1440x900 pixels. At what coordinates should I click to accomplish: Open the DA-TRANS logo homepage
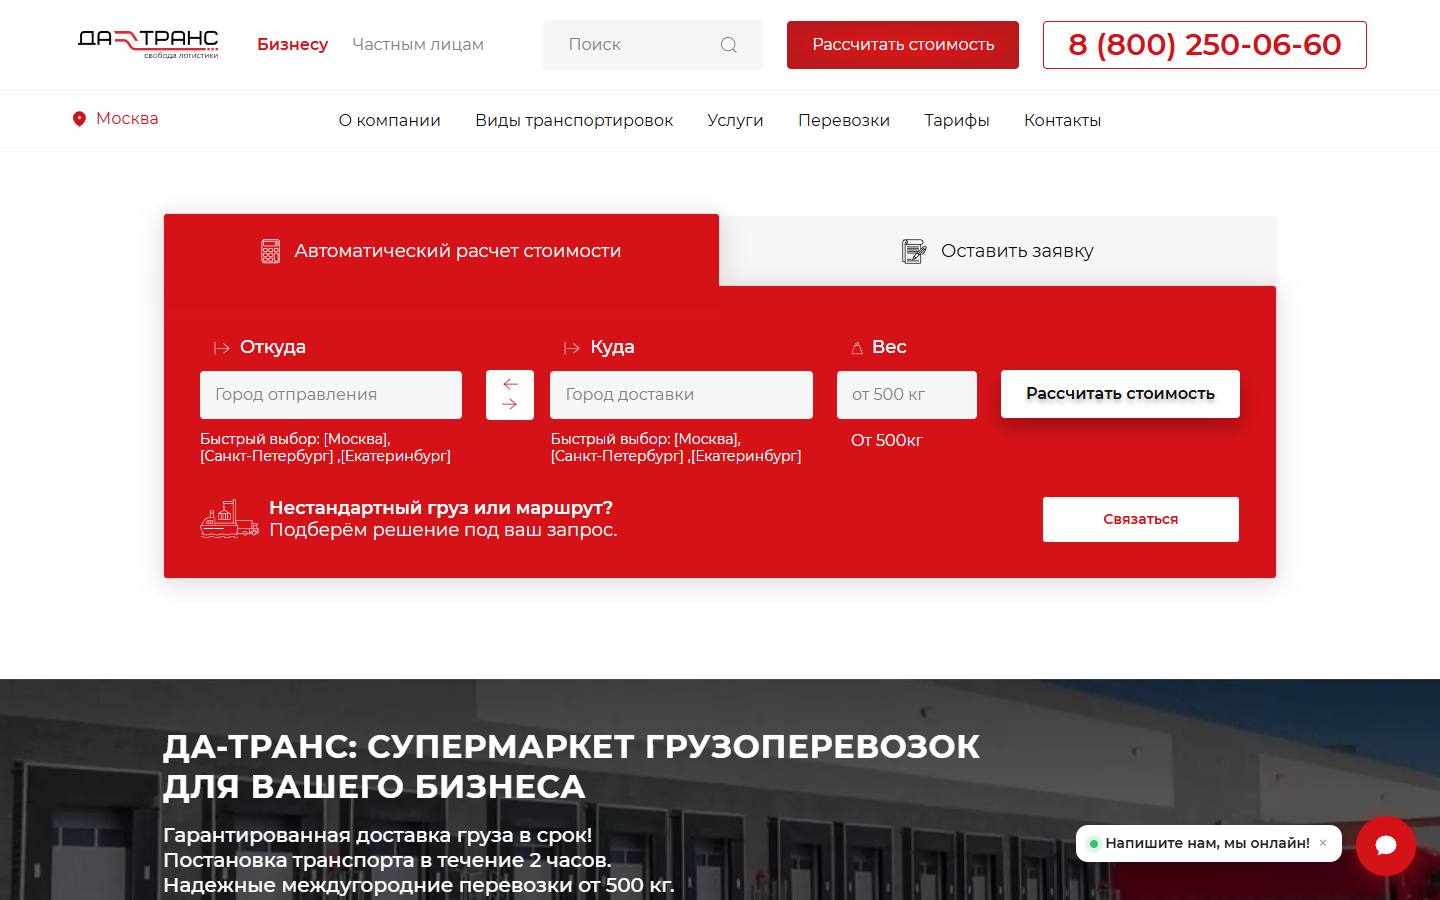(148, 43)
